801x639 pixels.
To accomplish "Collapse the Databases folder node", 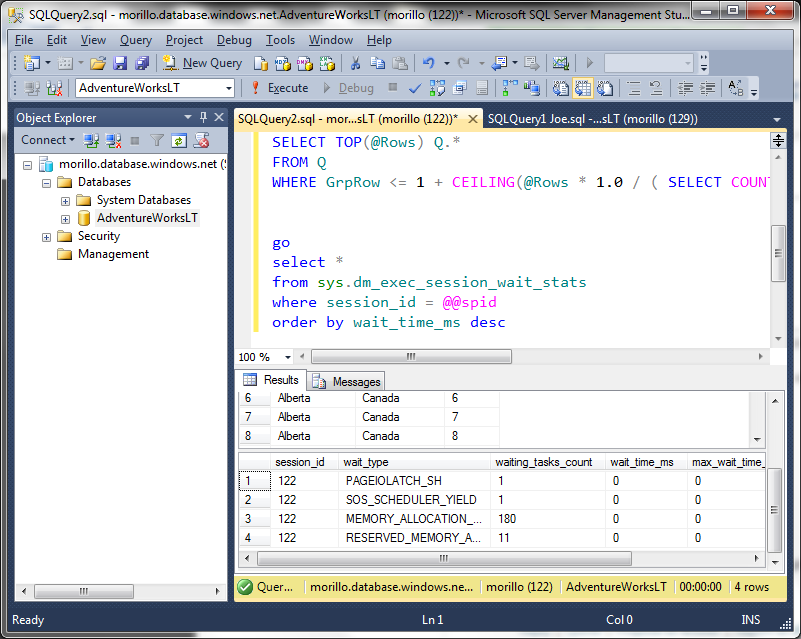I will tap(46, 183).
